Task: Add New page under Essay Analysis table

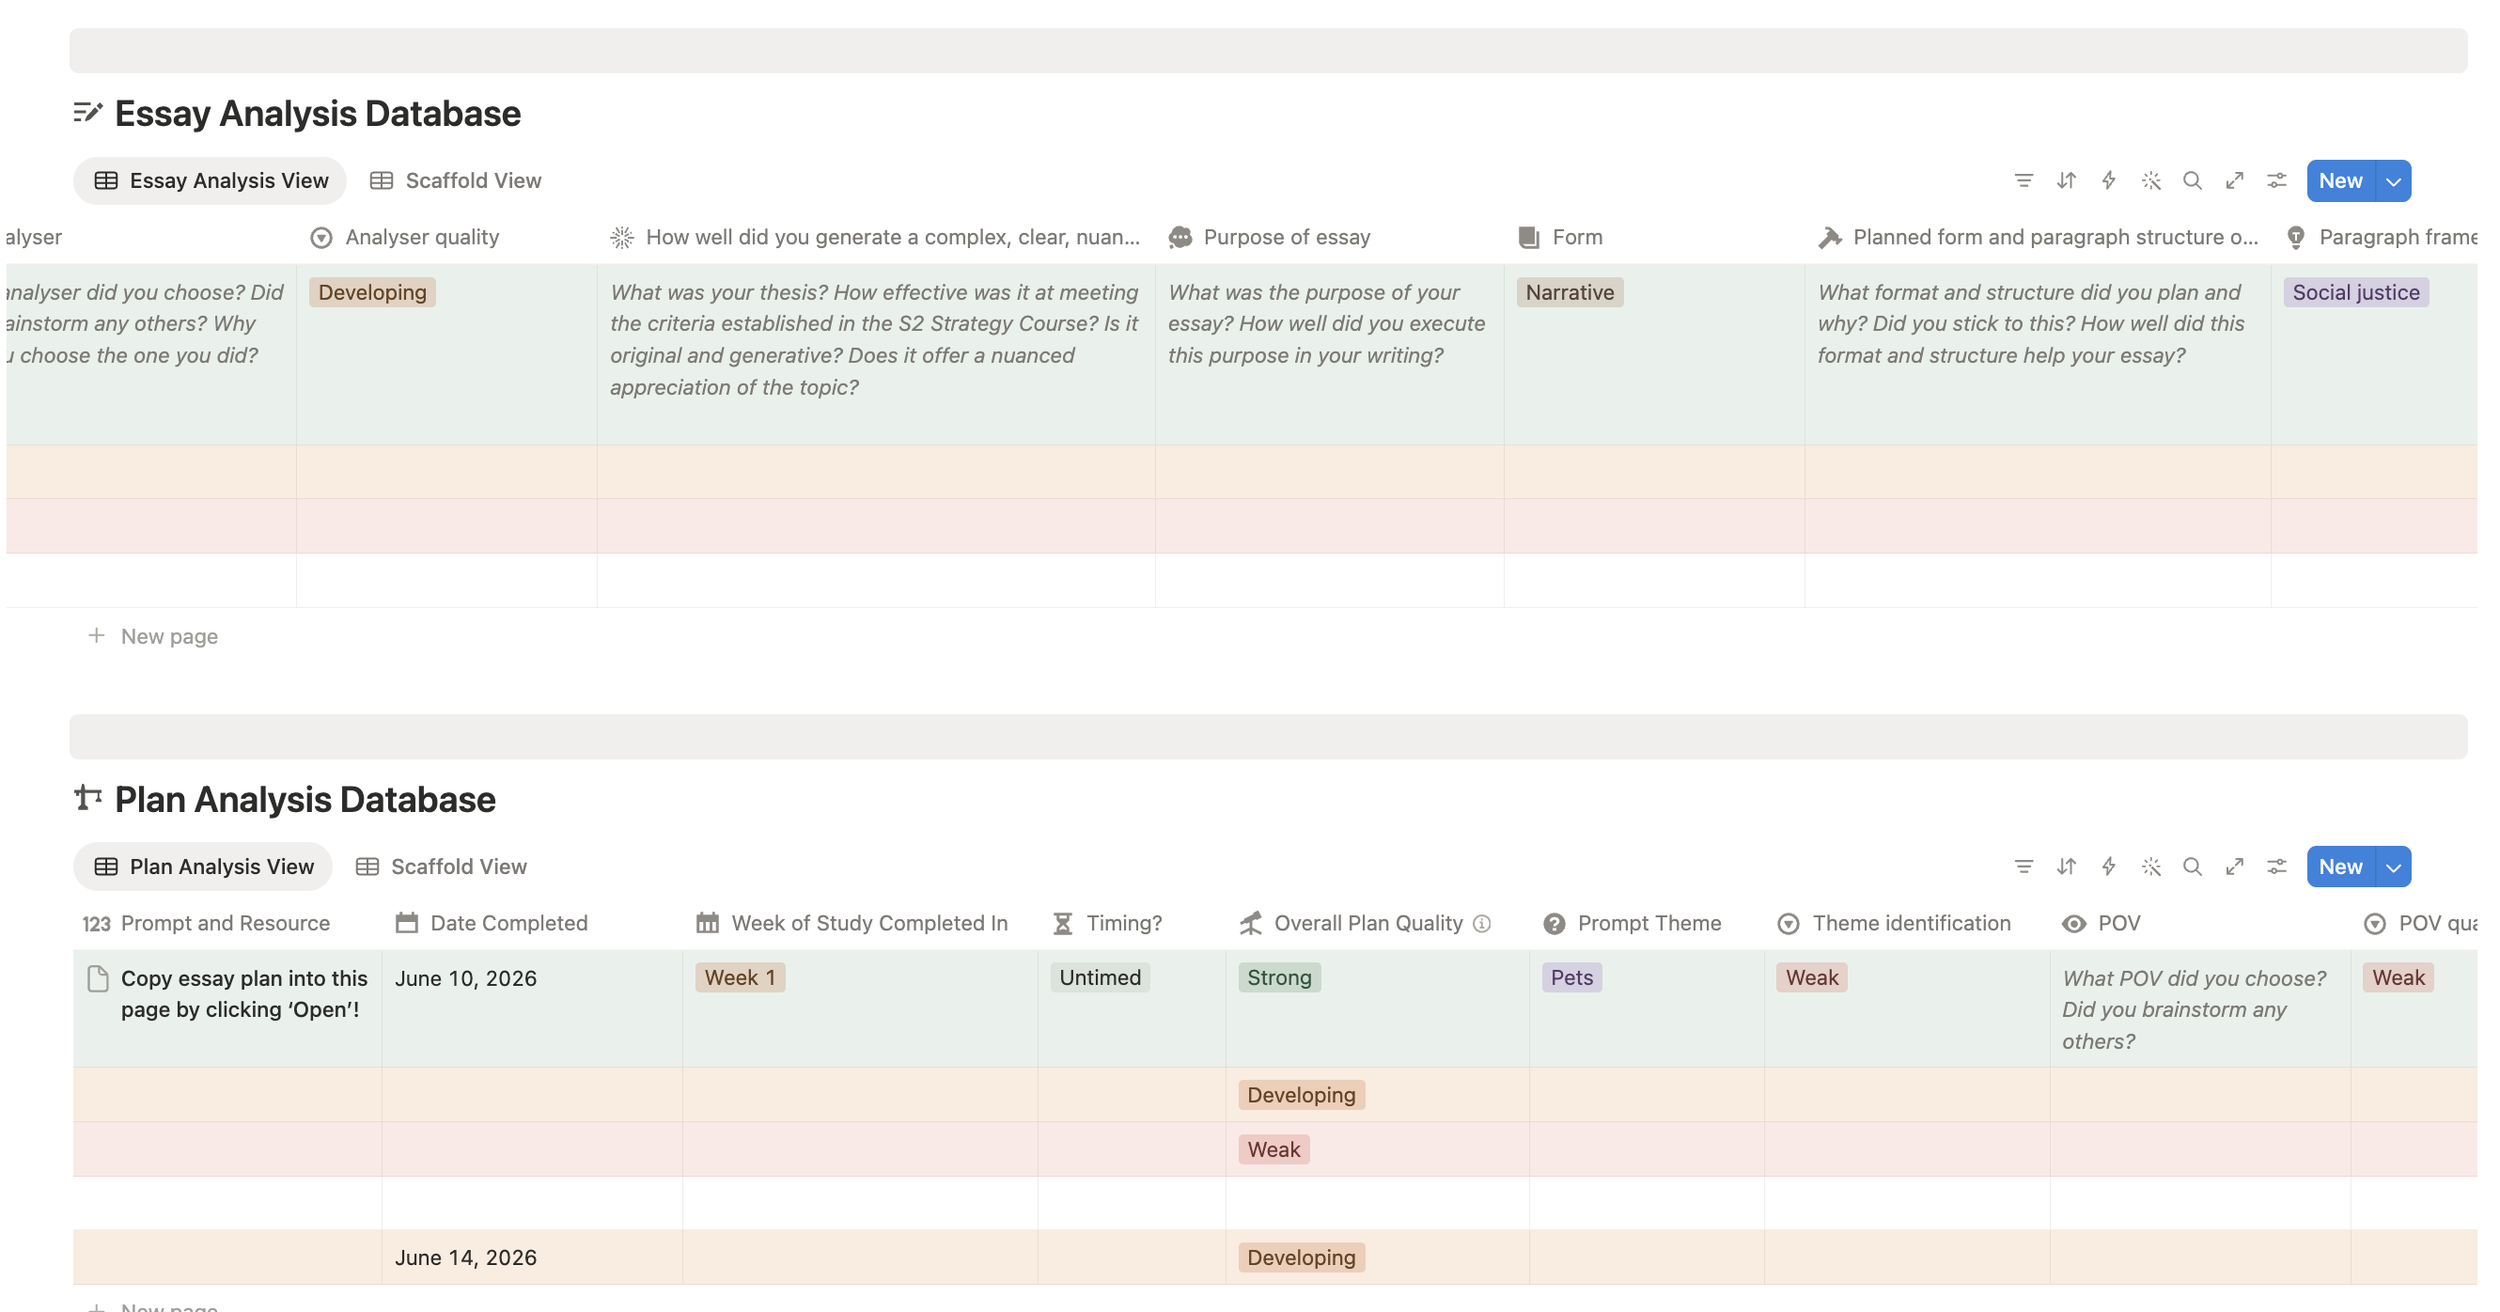Action: pyautogui.click(x=153, y=636)
